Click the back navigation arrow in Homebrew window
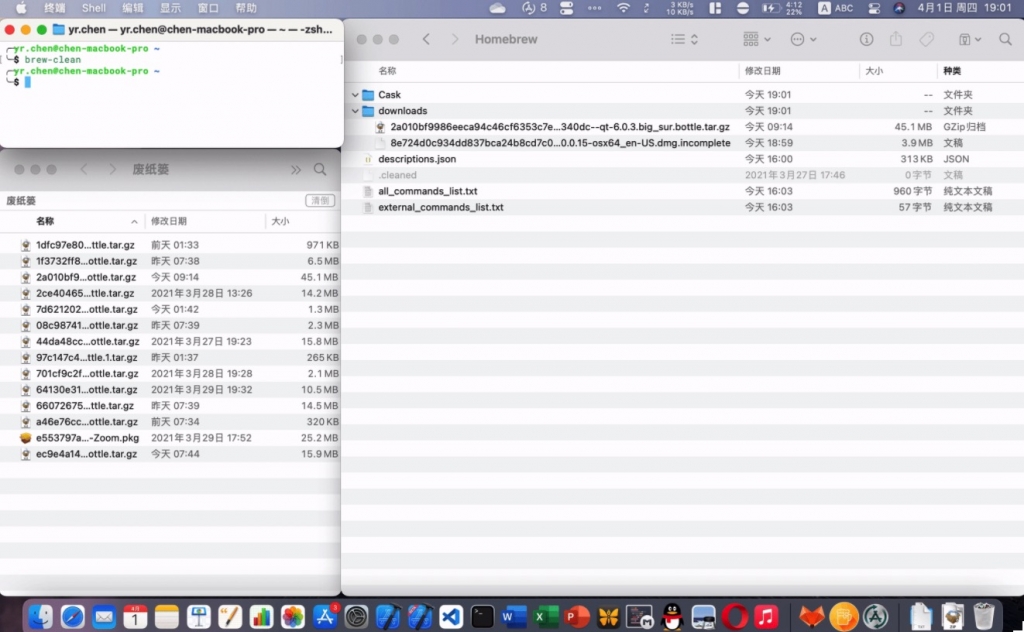Image resolution: width=1024 pixels, height=632 pixels. (x=425, y=38)
